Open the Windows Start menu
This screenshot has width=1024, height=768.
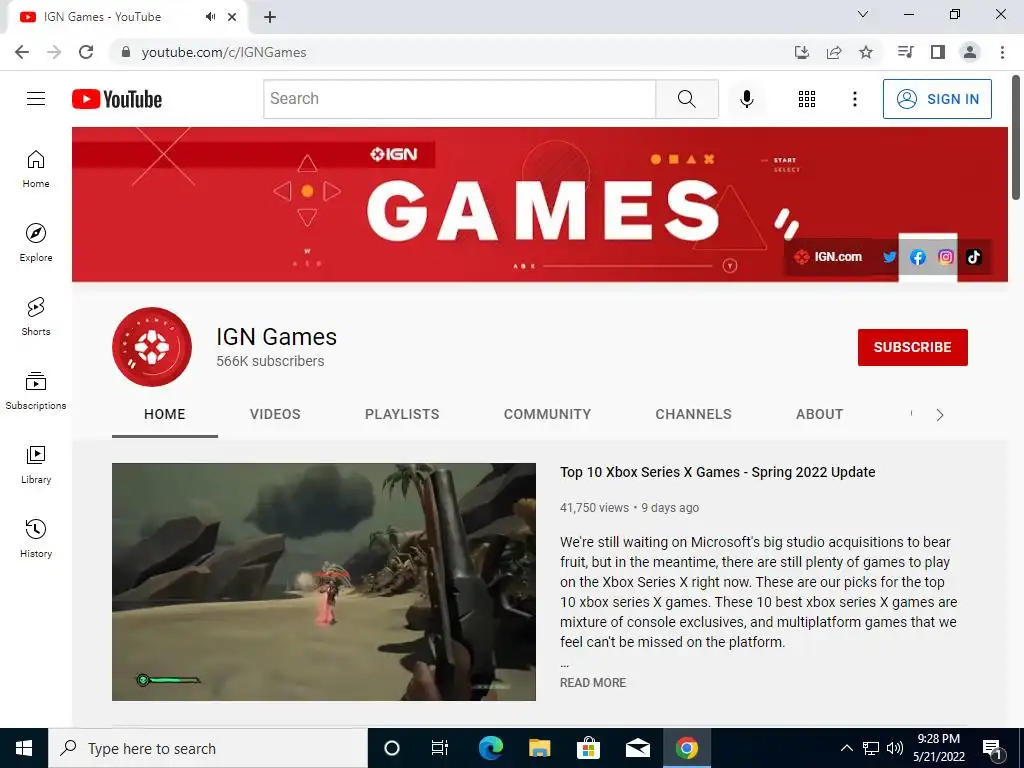click(24, 748)
